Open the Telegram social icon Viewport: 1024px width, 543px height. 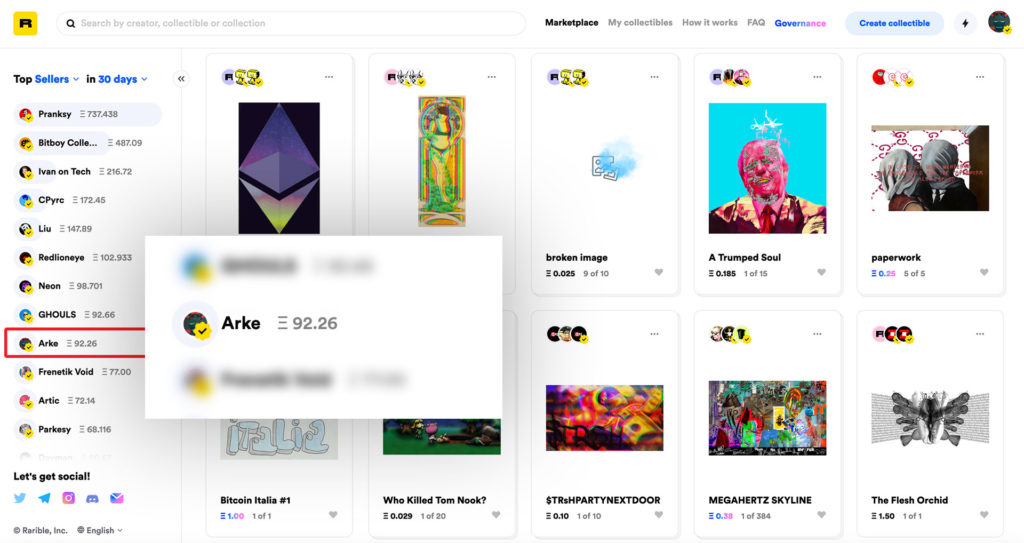coord(44,498)
